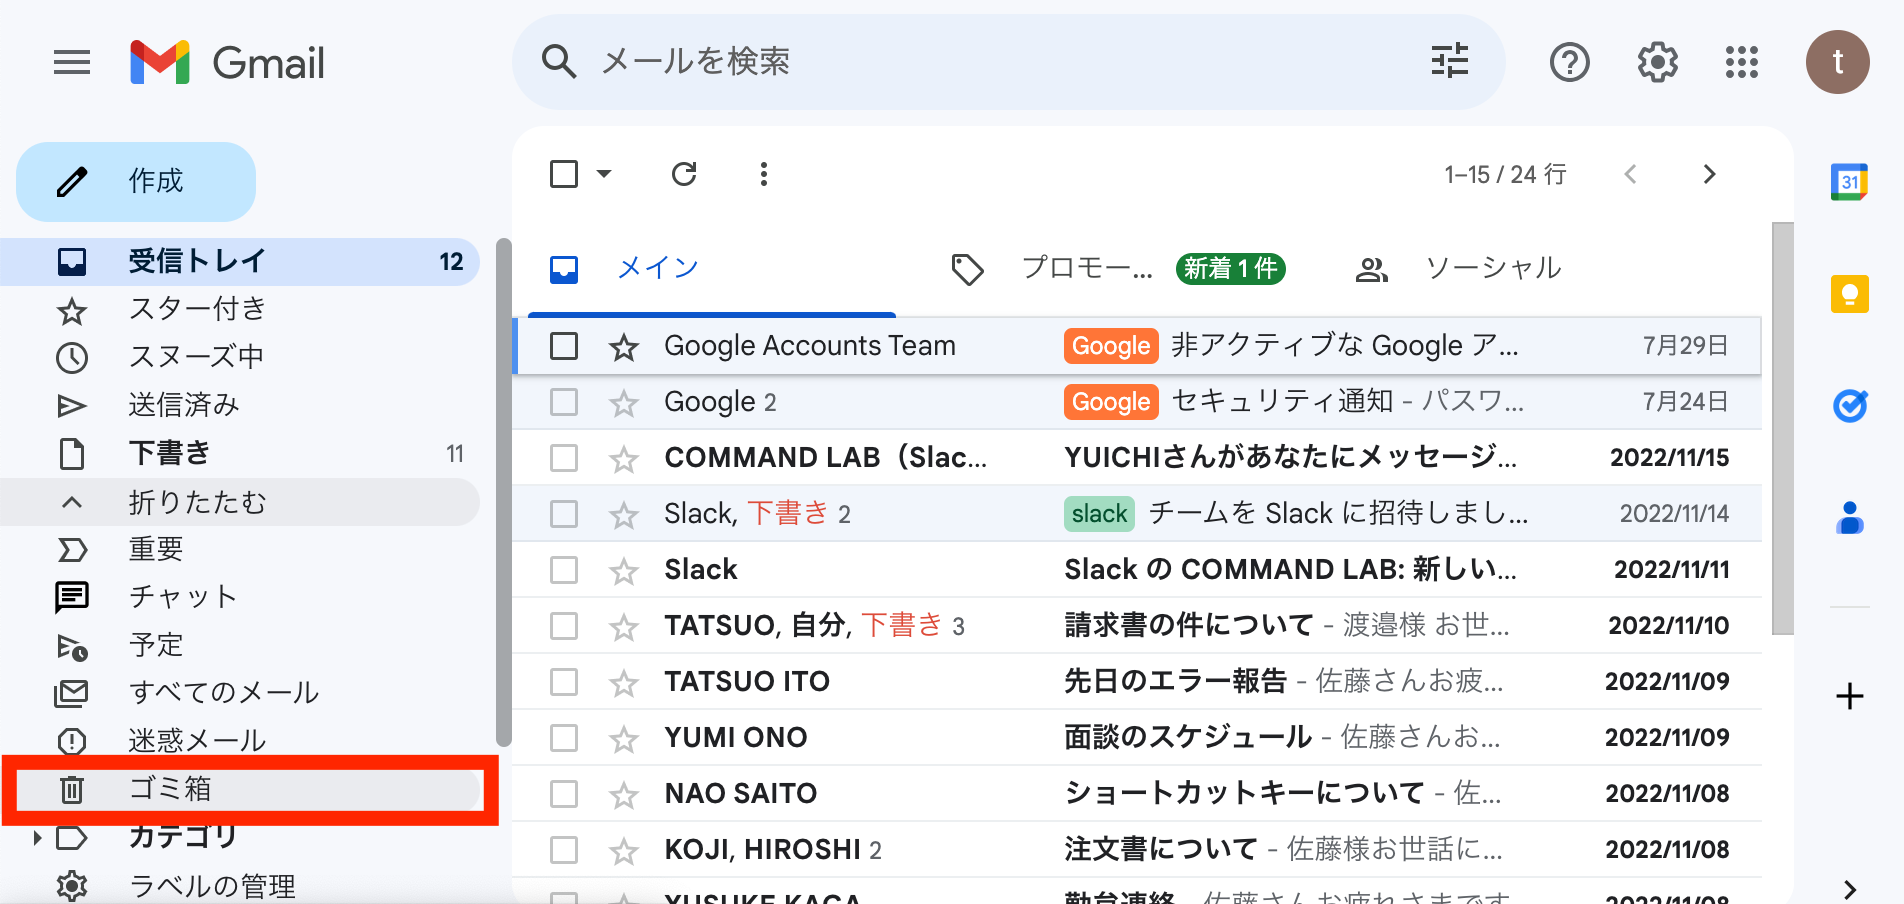The image size is (1904, 904).
Task: Switch to the プロモーション tab
Action: tap(1118, 268)
